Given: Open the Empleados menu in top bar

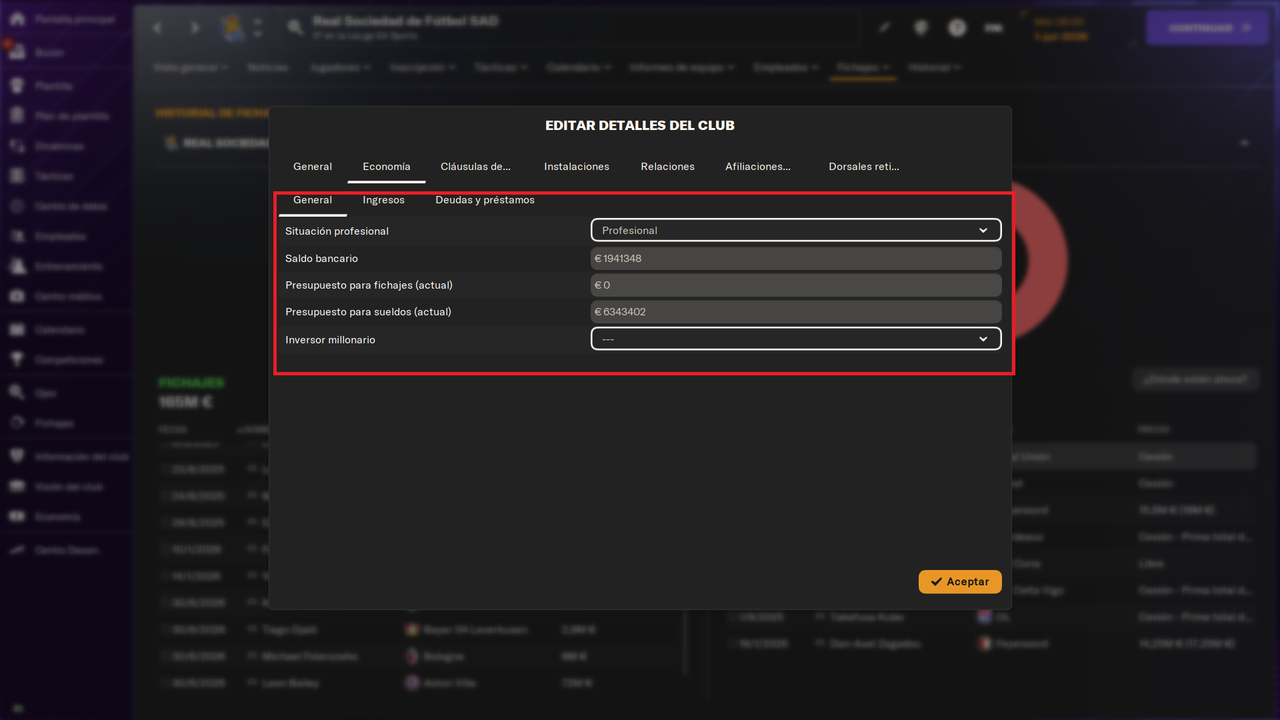Looking at the screenshot, I should [x=786, y=68].
